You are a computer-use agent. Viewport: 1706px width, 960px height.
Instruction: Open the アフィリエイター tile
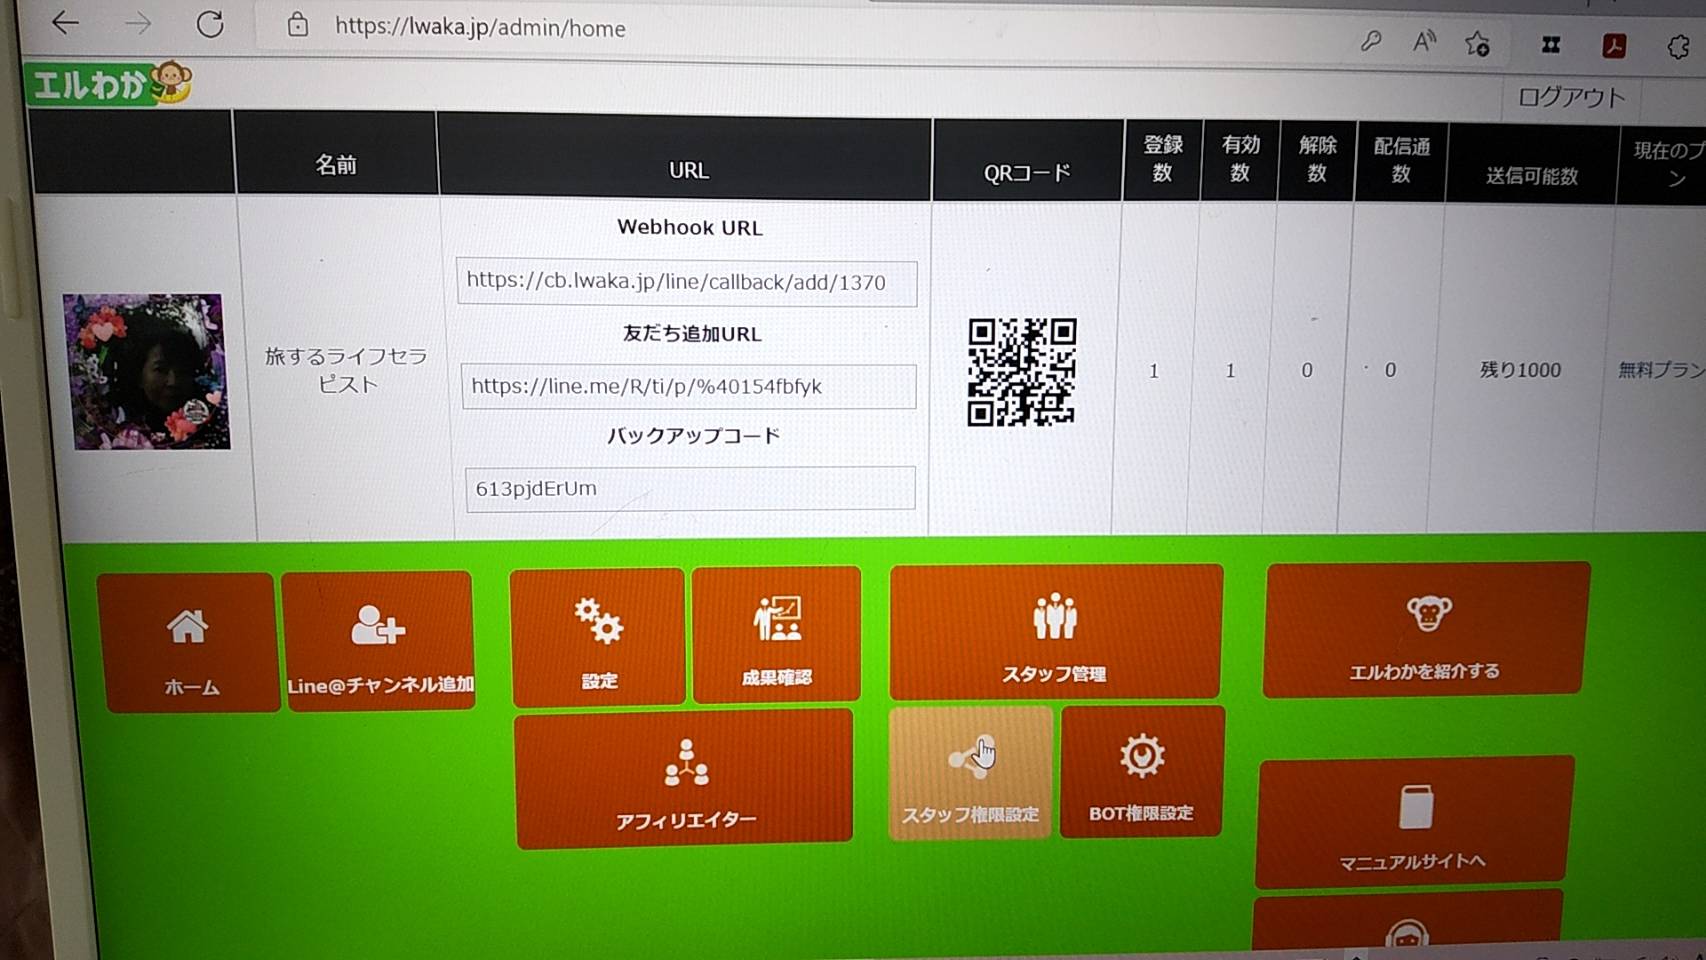(685, 777)
